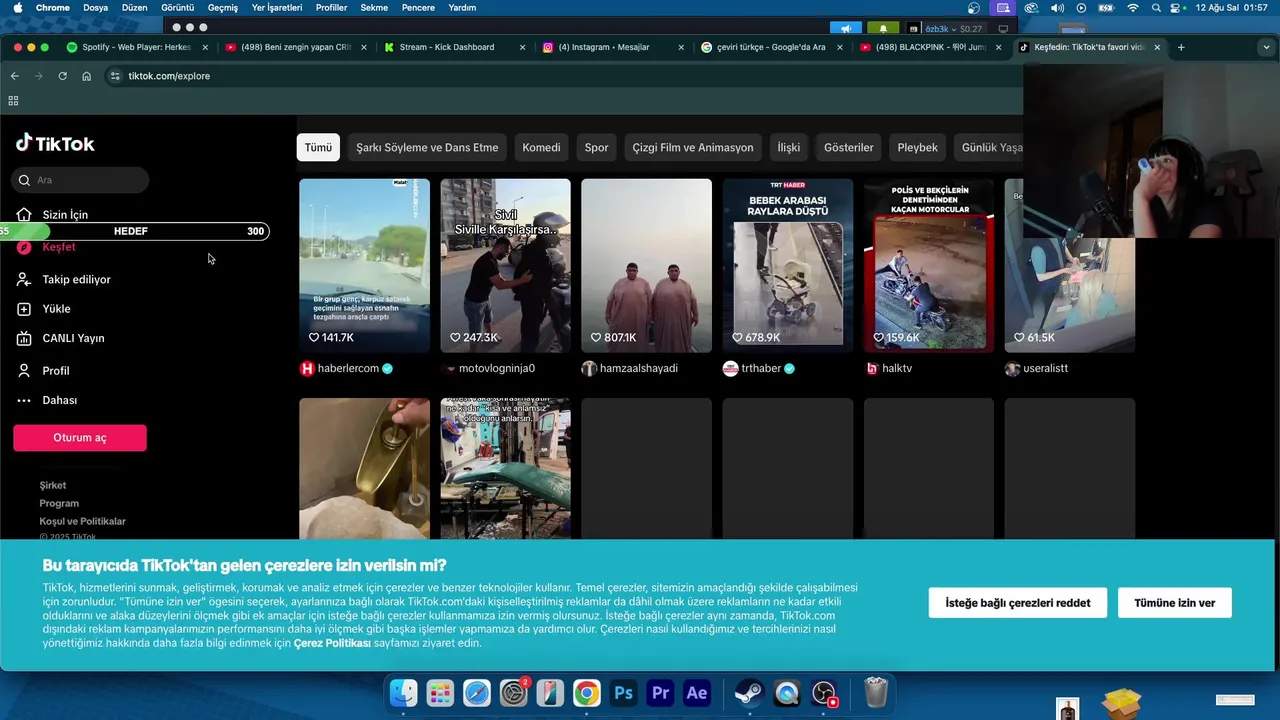
Task: Click the Chrome address bar URL
Action: pyautogui.click(x=169, y=76)
